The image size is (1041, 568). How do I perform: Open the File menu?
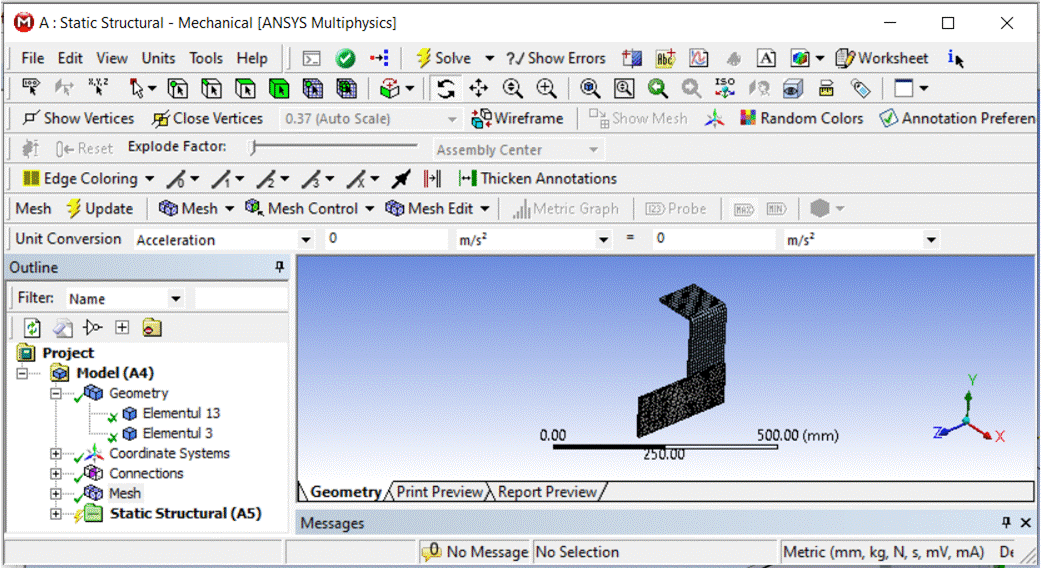click(x=33, y=58)
